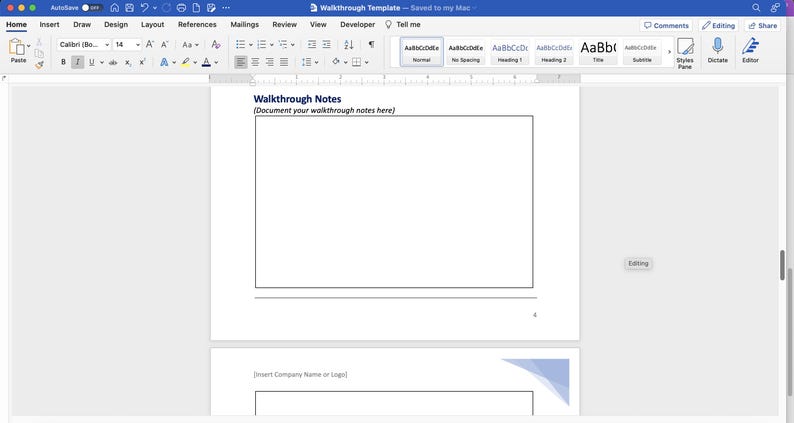Apply the Title style
This screenshot has width=794, height=423.
click(x=598, y=52)
